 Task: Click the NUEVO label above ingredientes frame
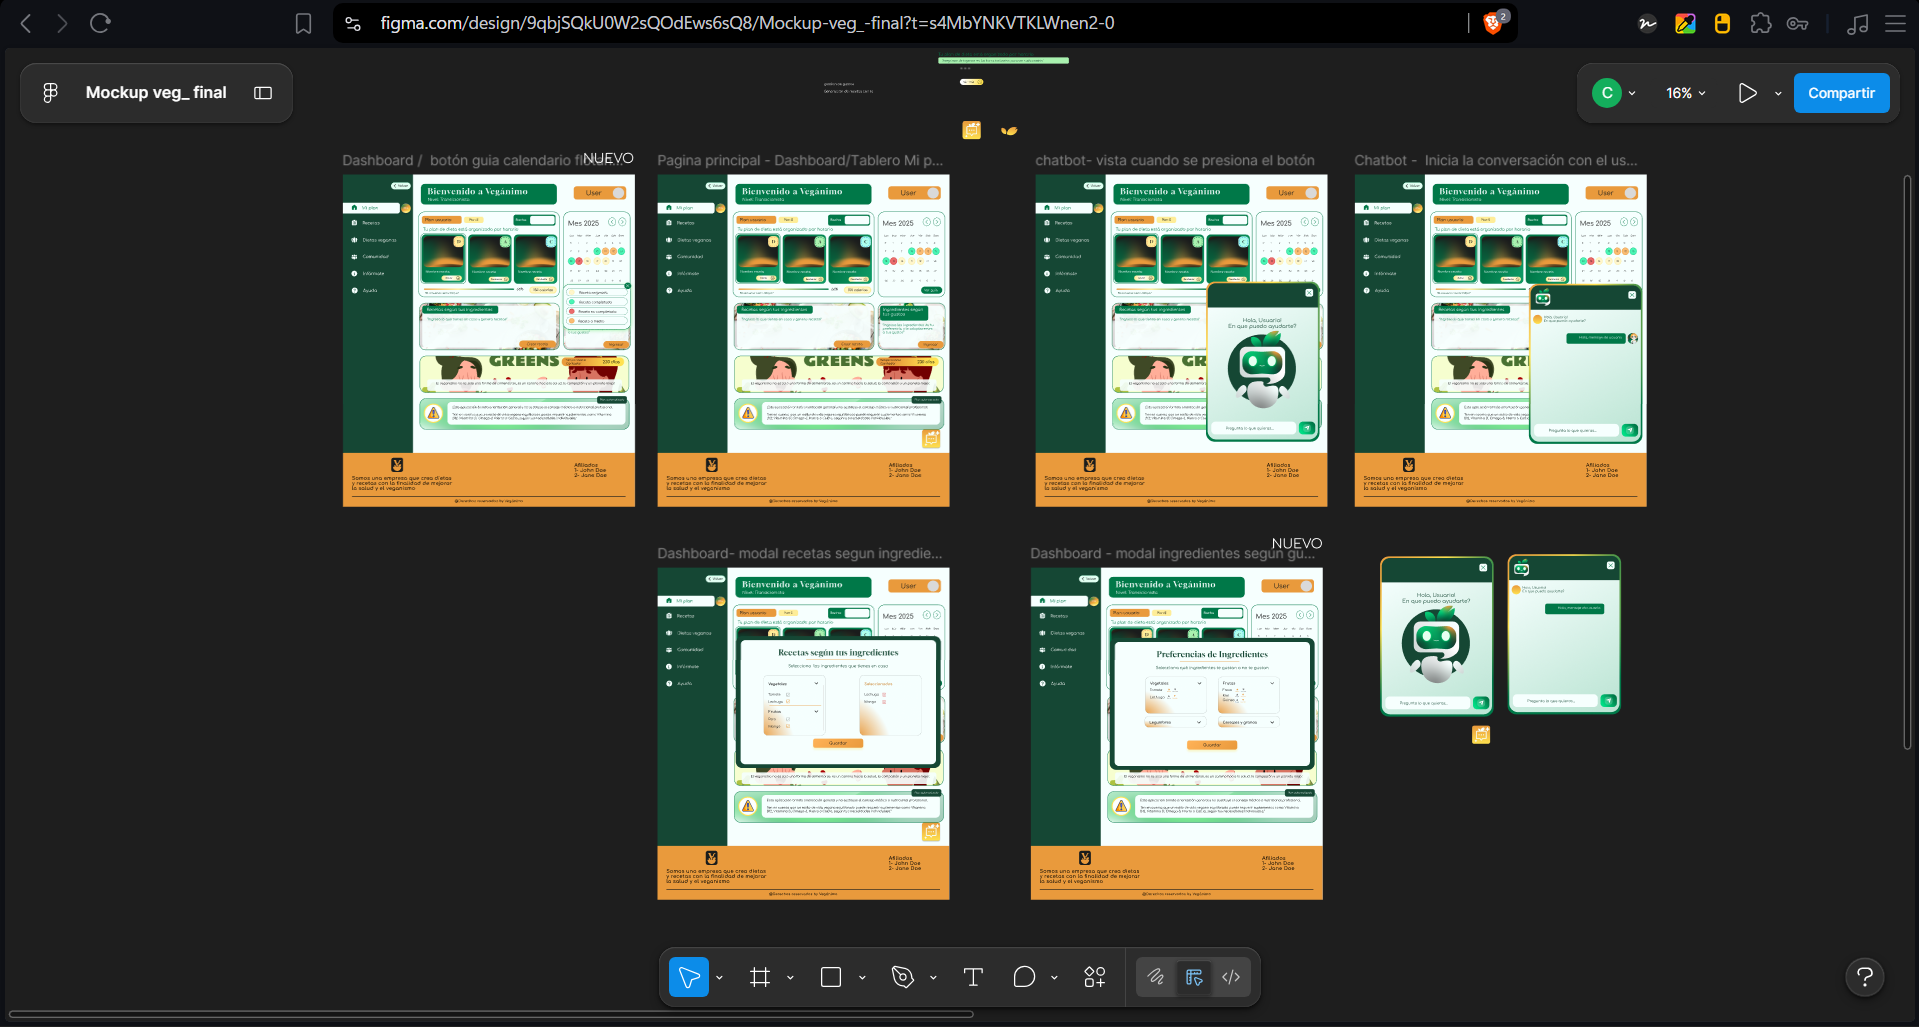1297,543
